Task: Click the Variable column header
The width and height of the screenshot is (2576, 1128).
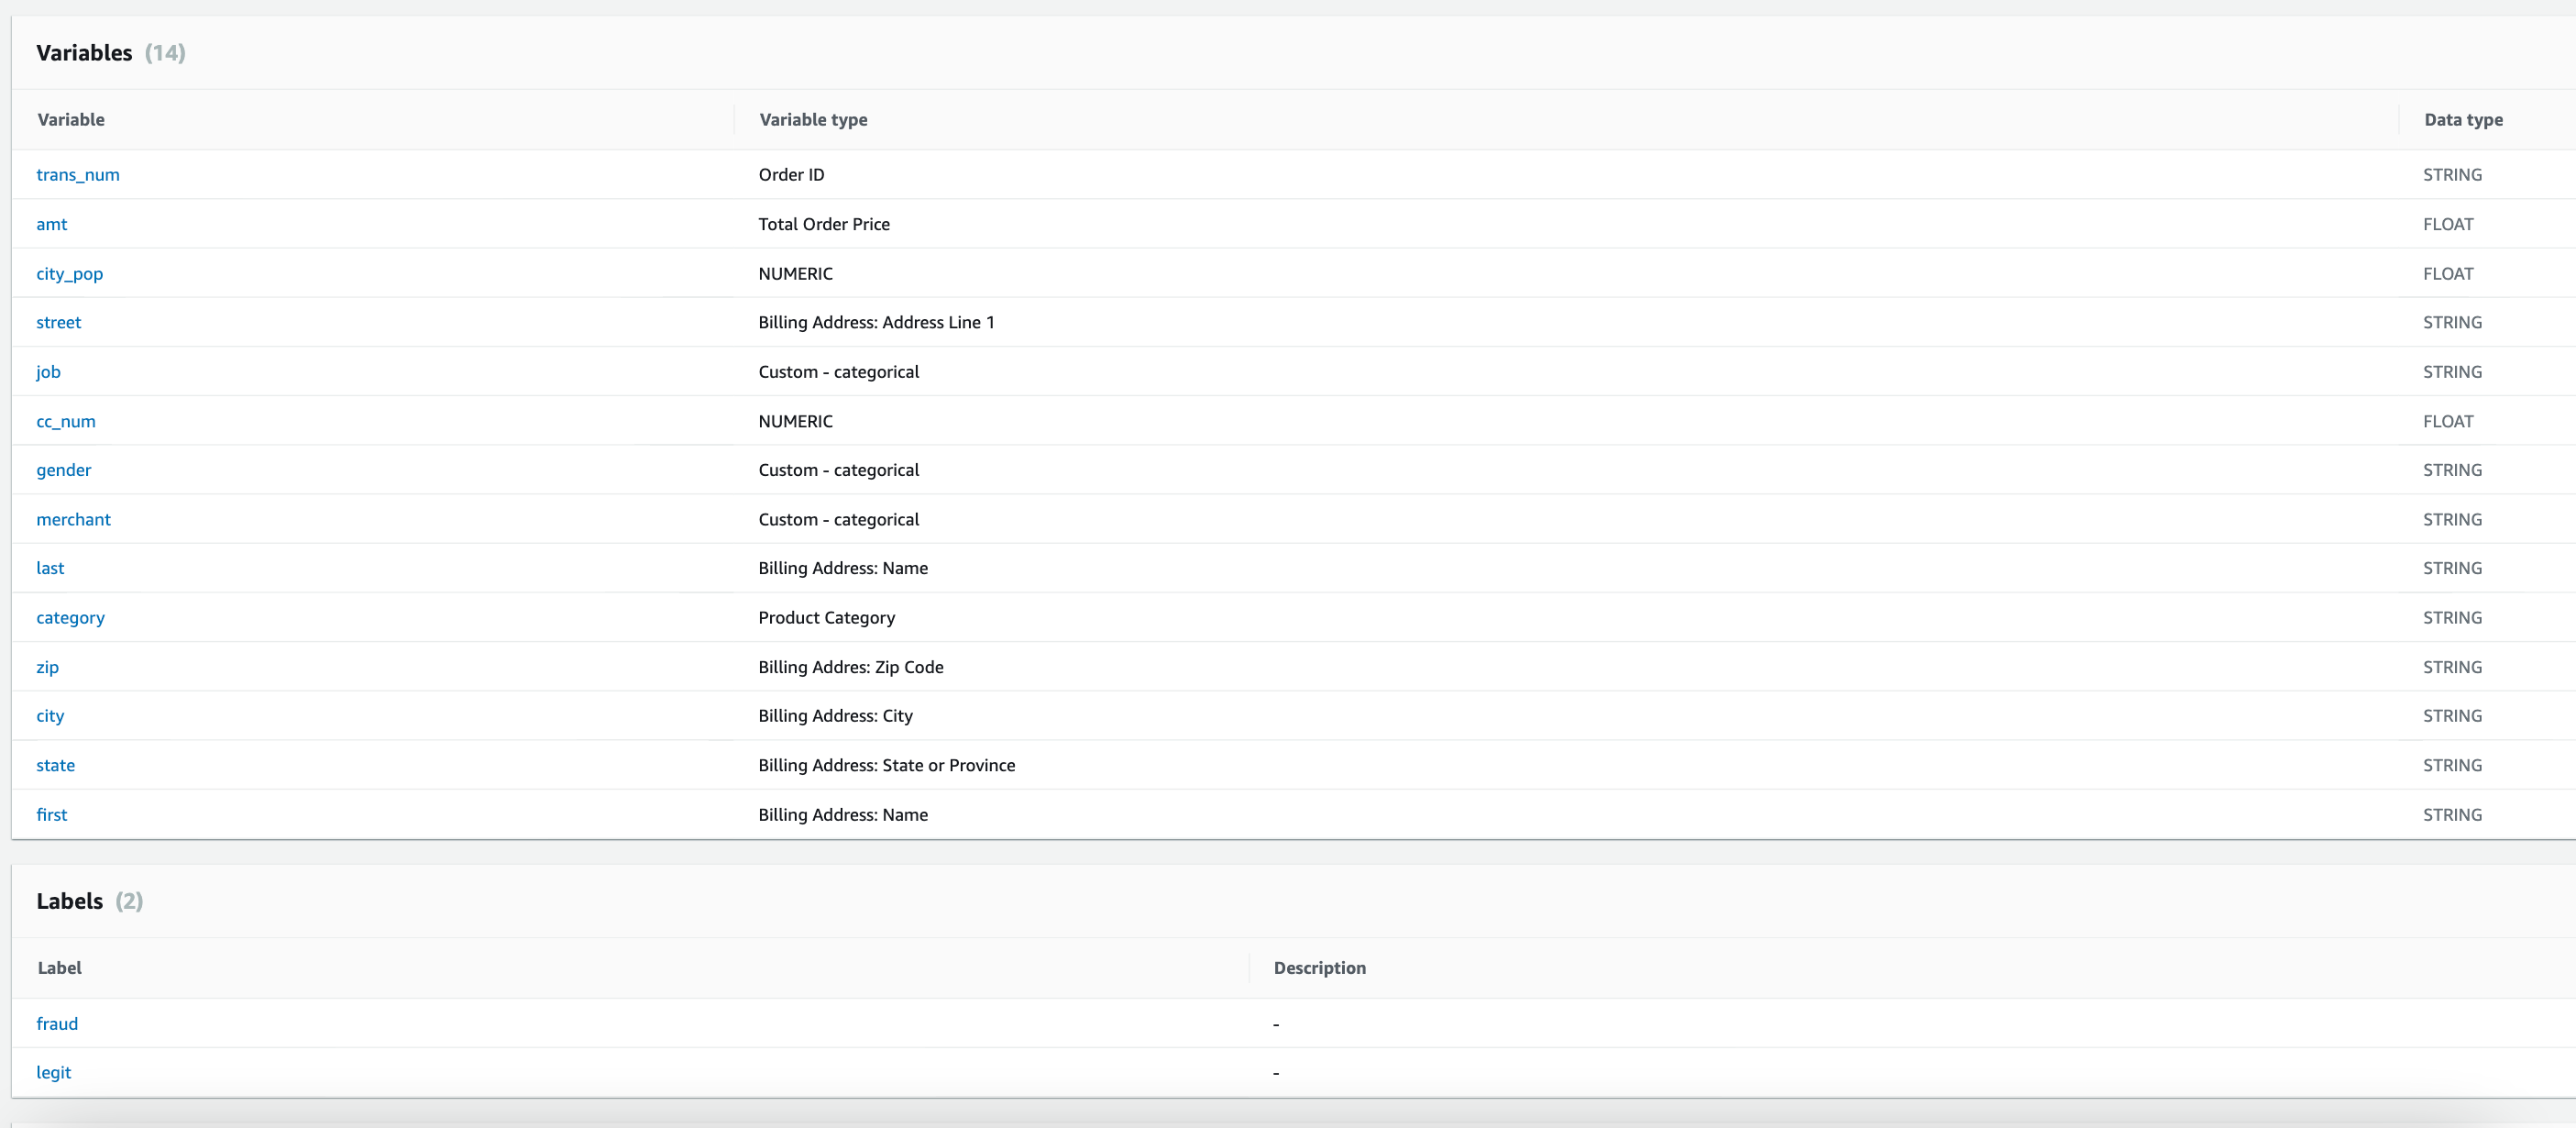Action: (x=71, y=120)
